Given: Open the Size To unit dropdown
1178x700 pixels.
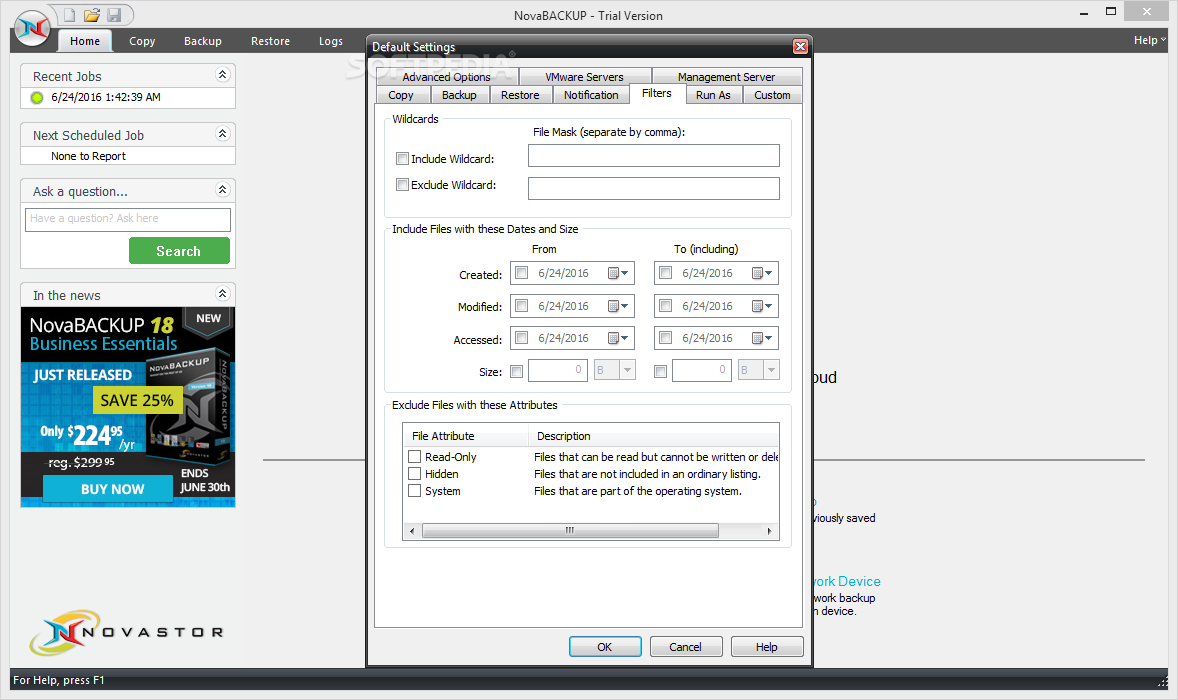Looking at the screenshot, I should [772, 370].
